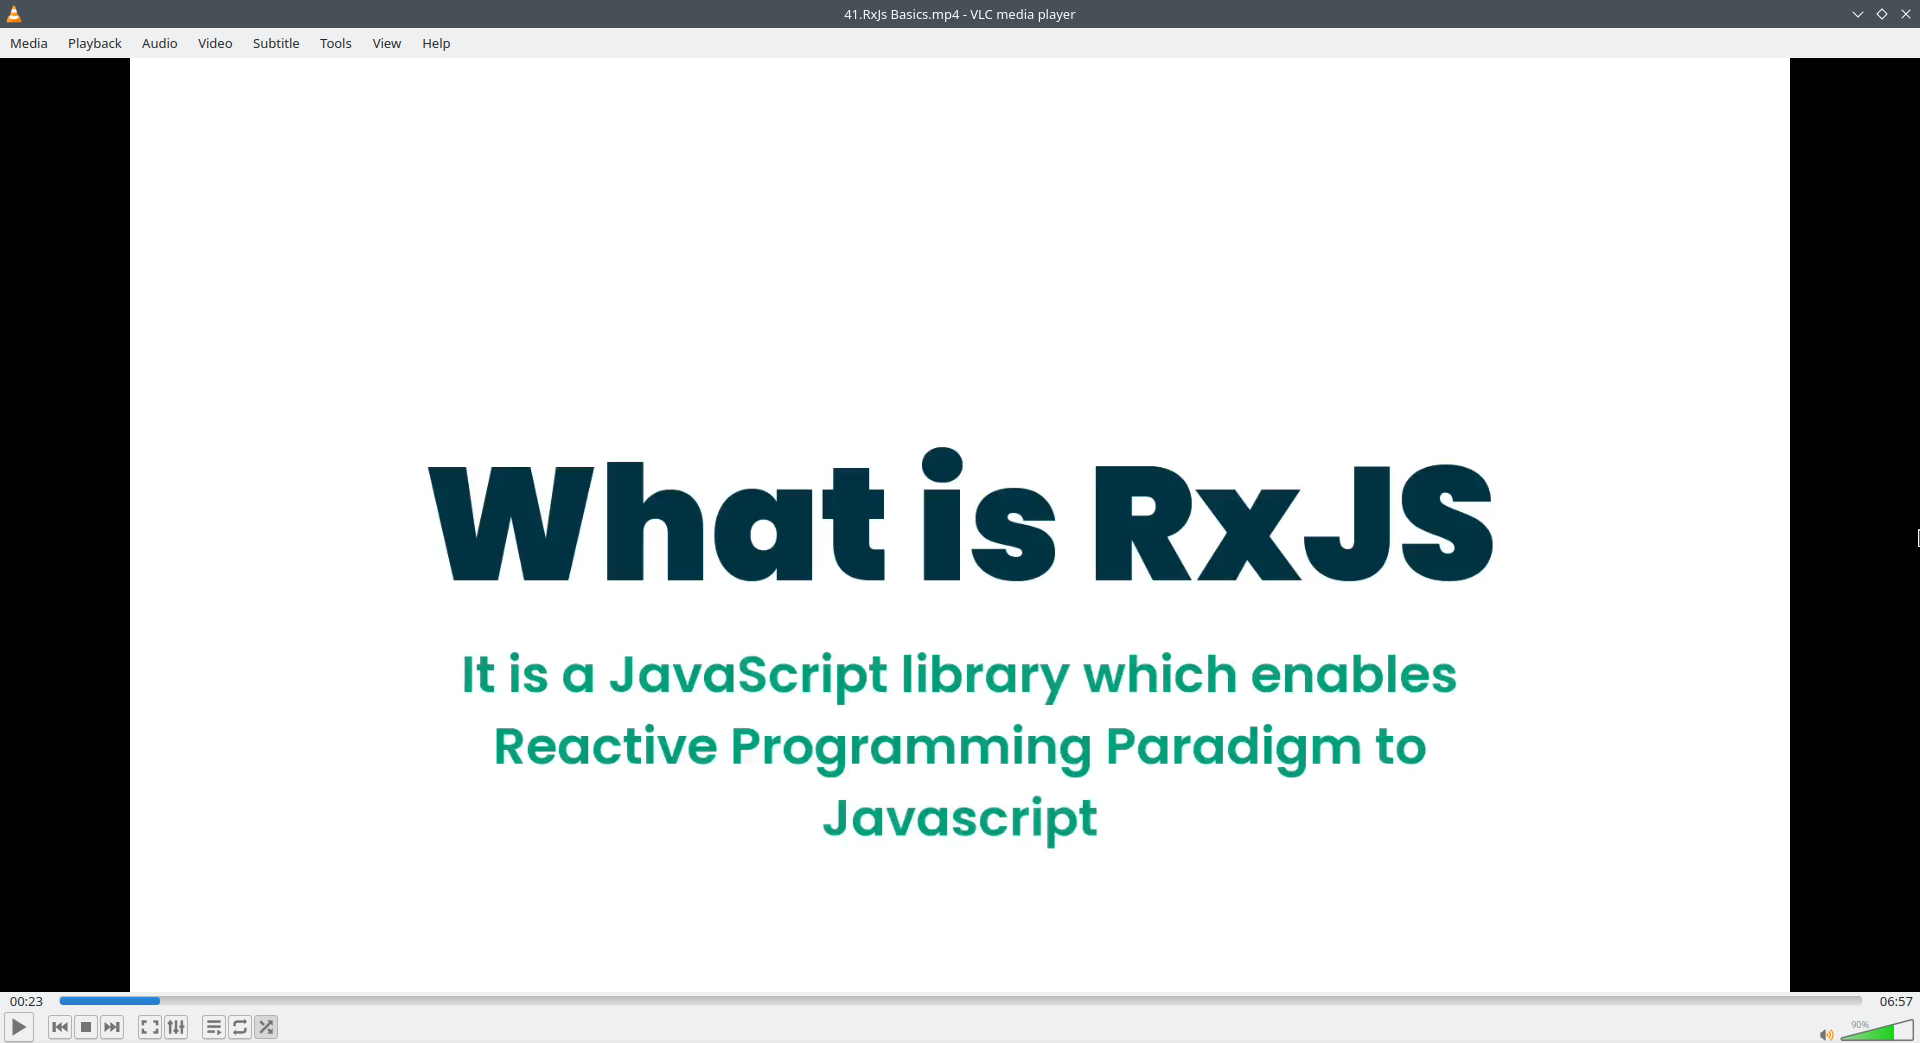The height and width of the screenshot is (1043, 1920).
Task: Open the Tools menu
Action: tap(336, 43)
